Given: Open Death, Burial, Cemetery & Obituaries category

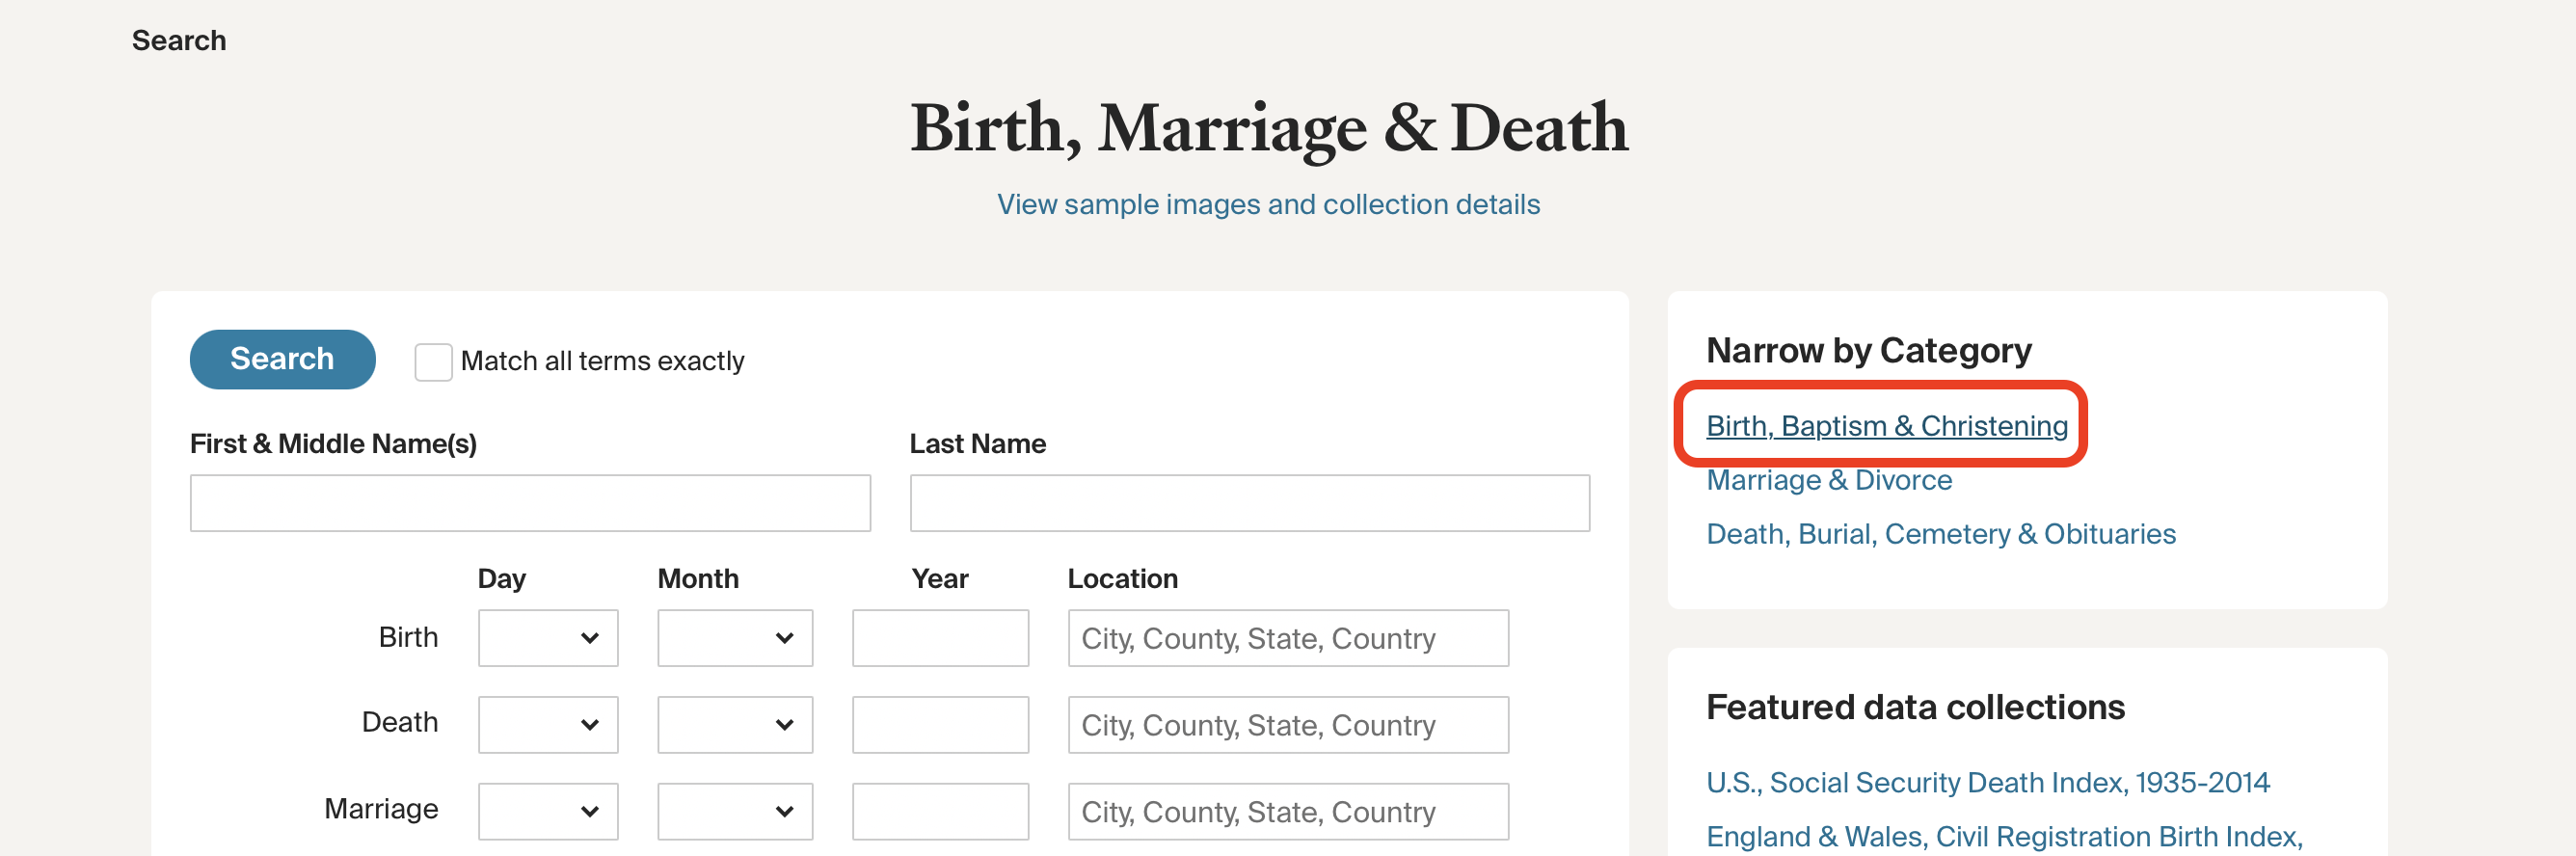Looking at the screenshot, I should [x=1941, y=533].
